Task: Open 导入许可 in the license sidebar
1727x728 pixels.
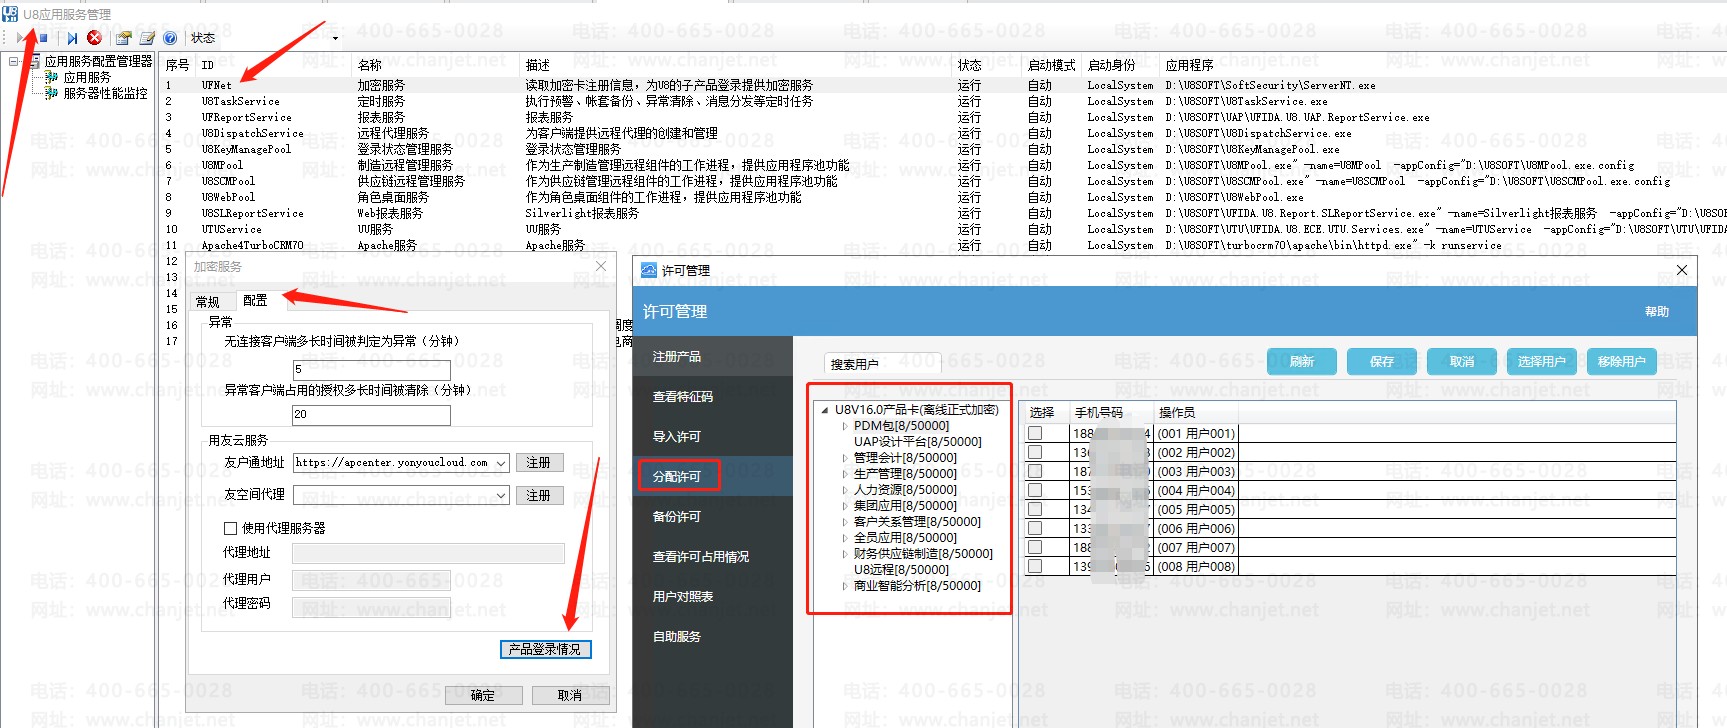Action: tap(713, 437)
